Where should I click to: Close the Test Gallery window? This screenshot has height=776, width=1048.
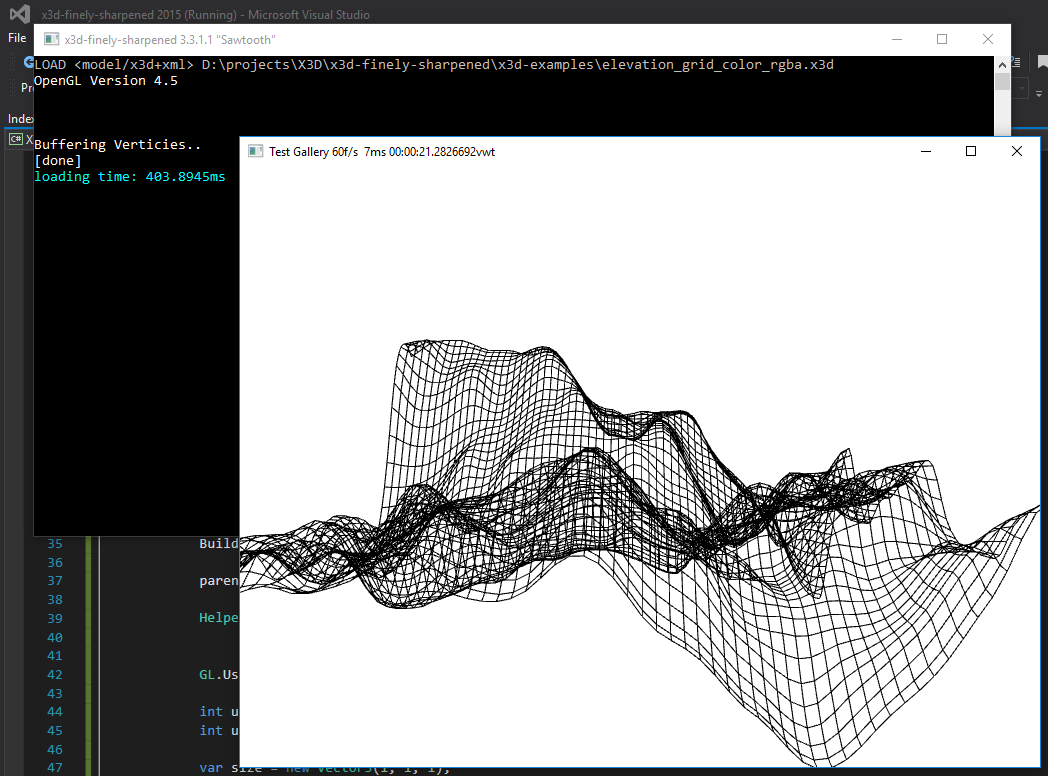pos(1017,151)
